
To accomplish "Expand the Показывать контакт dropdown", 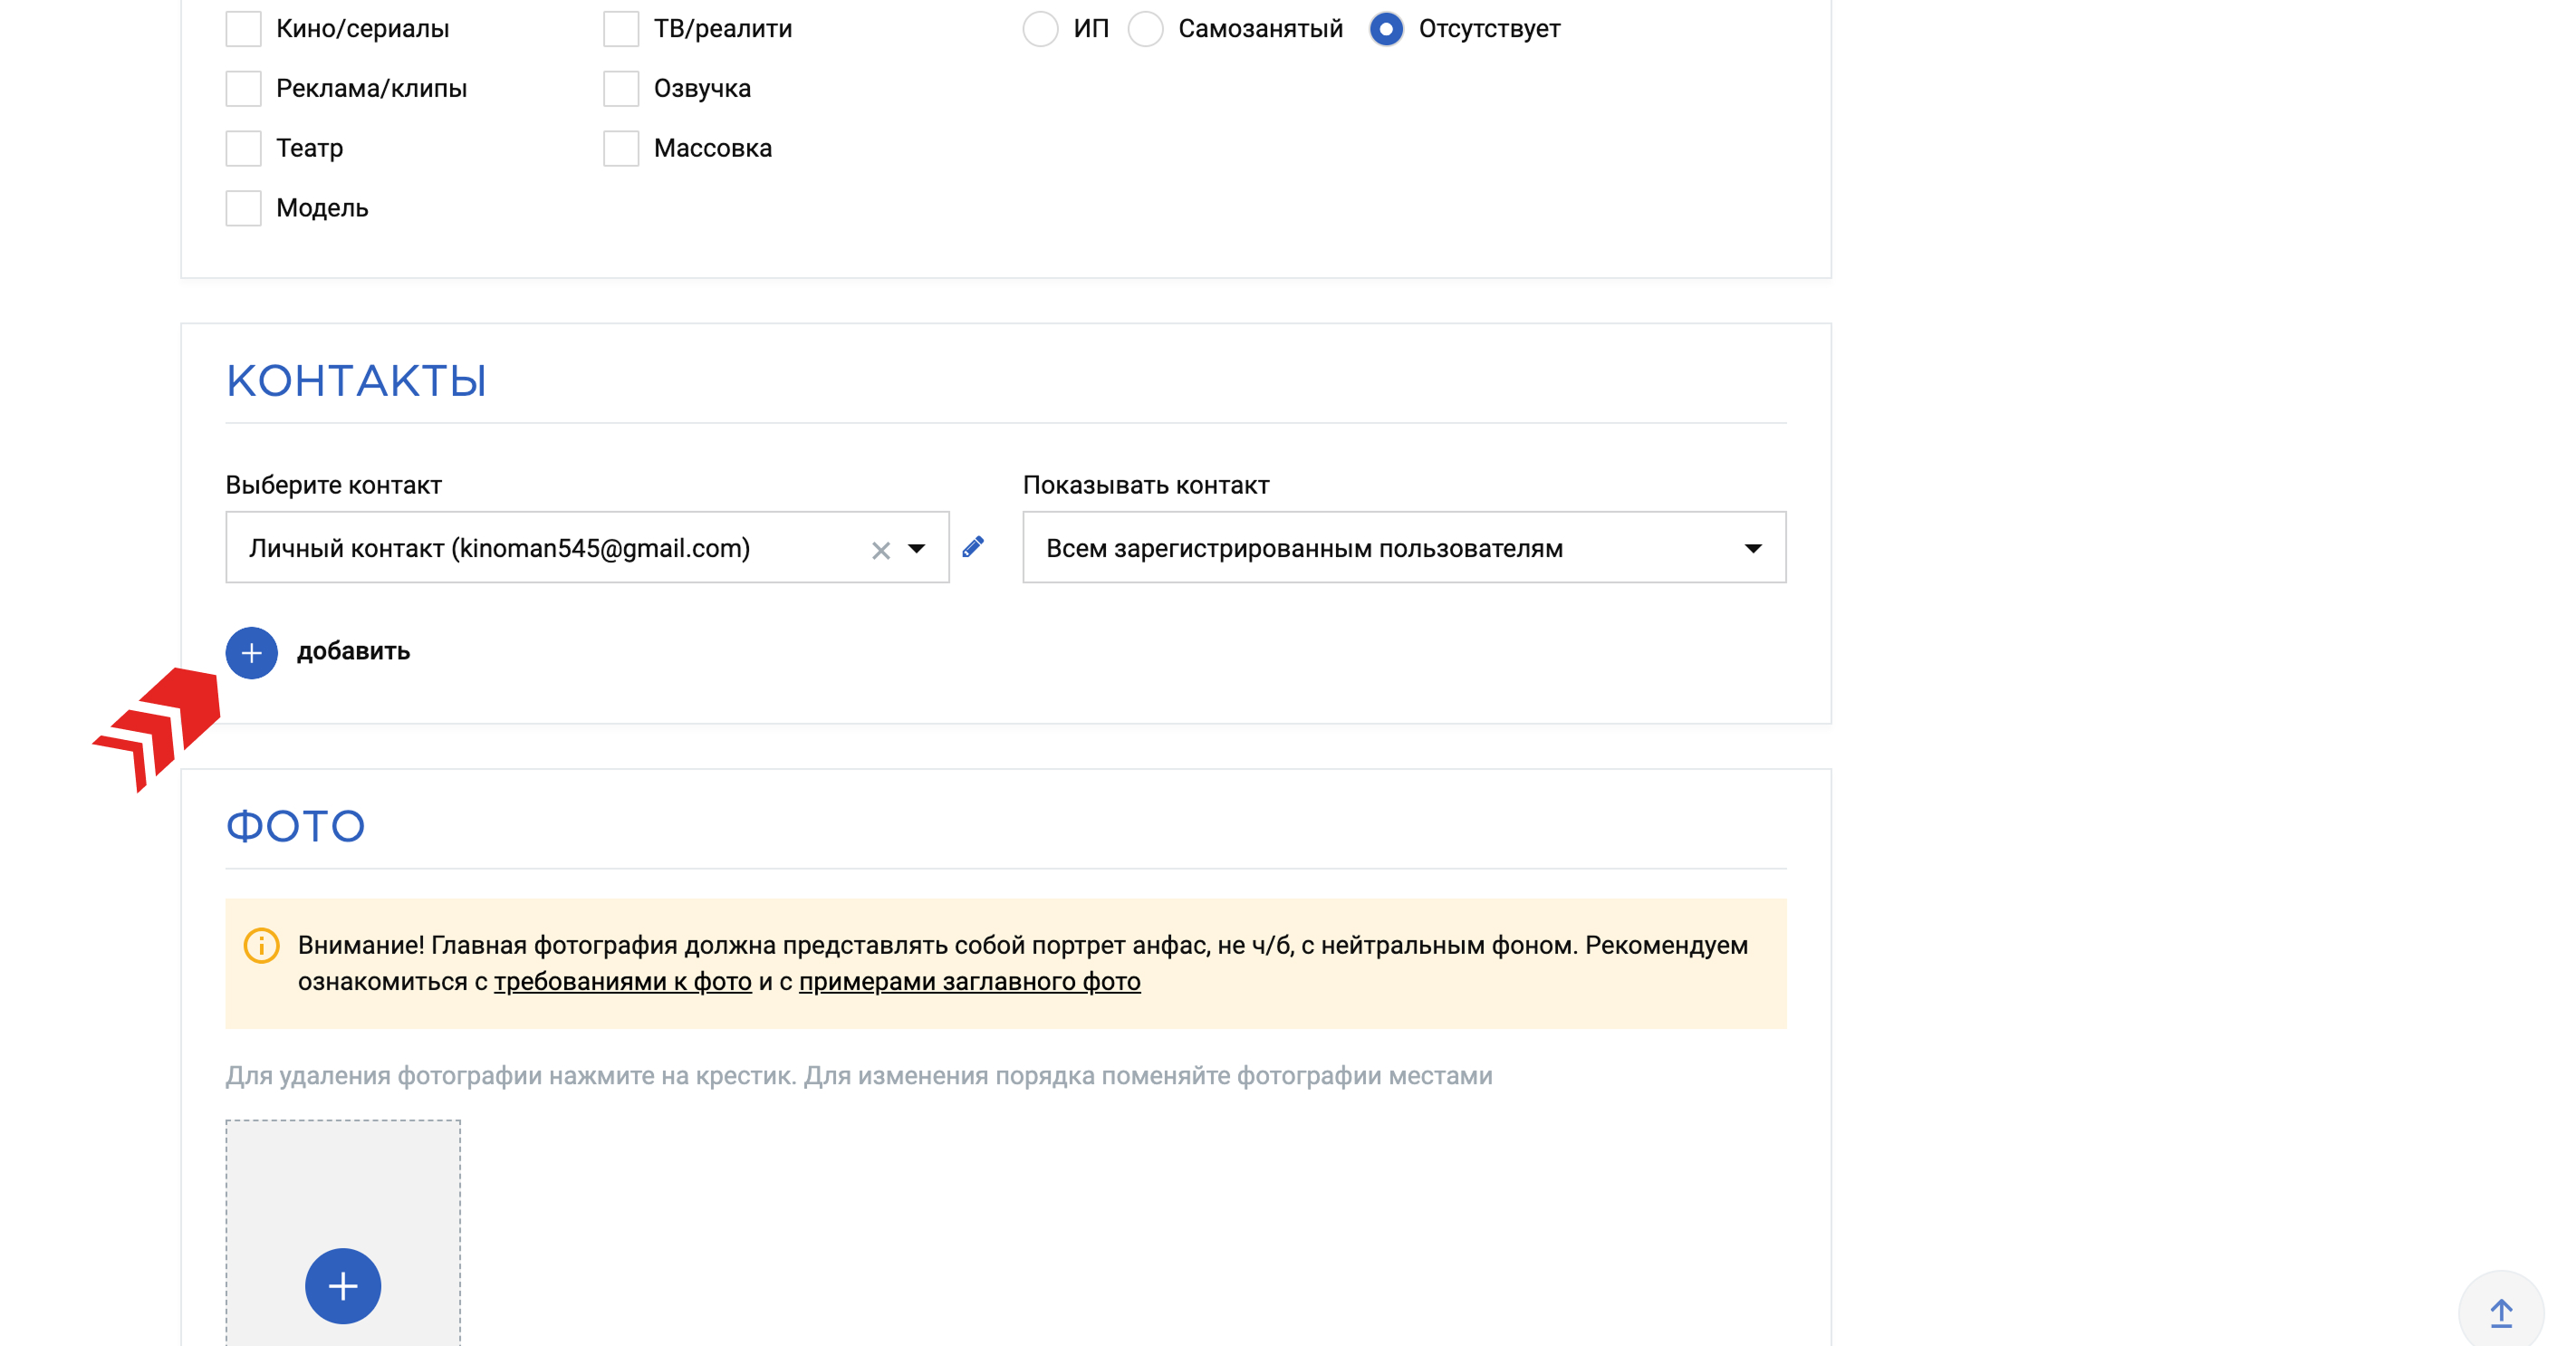I will tap(1404, 548).
